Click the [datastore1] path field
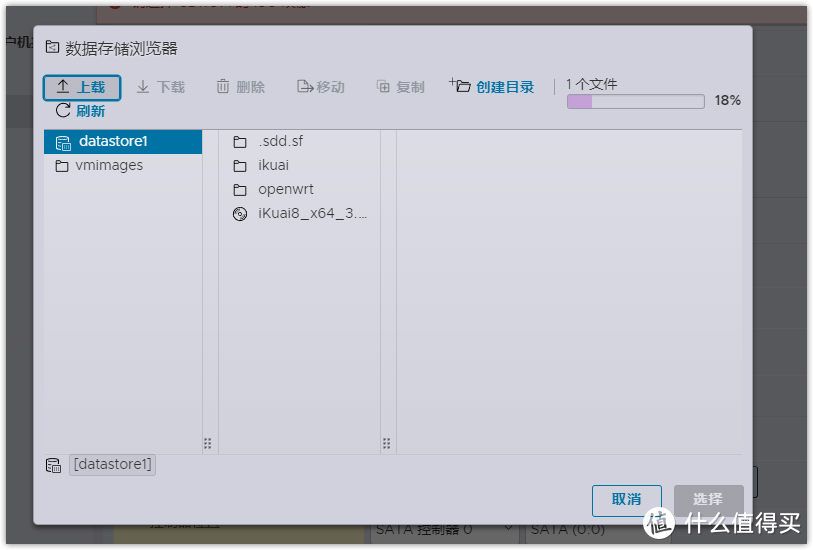The width and height of the screenshot is (813, 550). coord(113,464)
